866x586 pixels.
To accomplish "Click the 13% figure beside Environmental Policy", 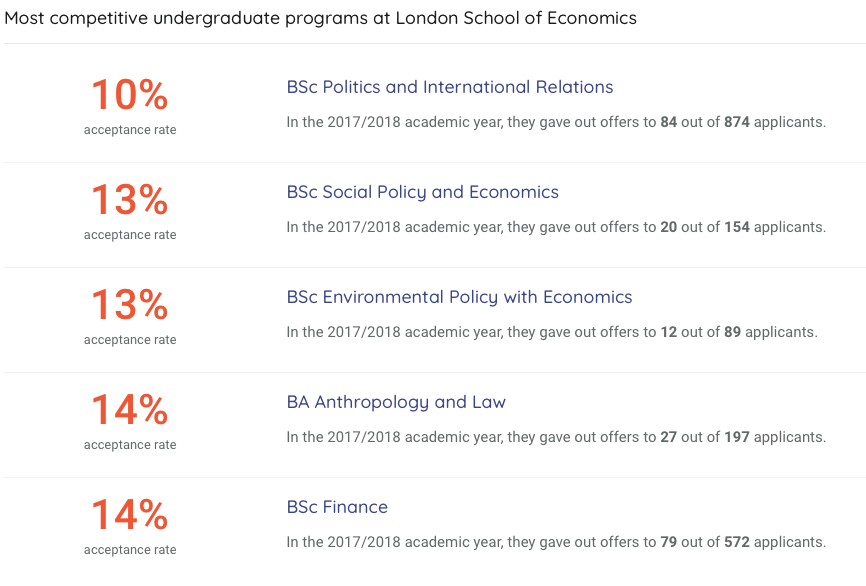I will point(130,305).
